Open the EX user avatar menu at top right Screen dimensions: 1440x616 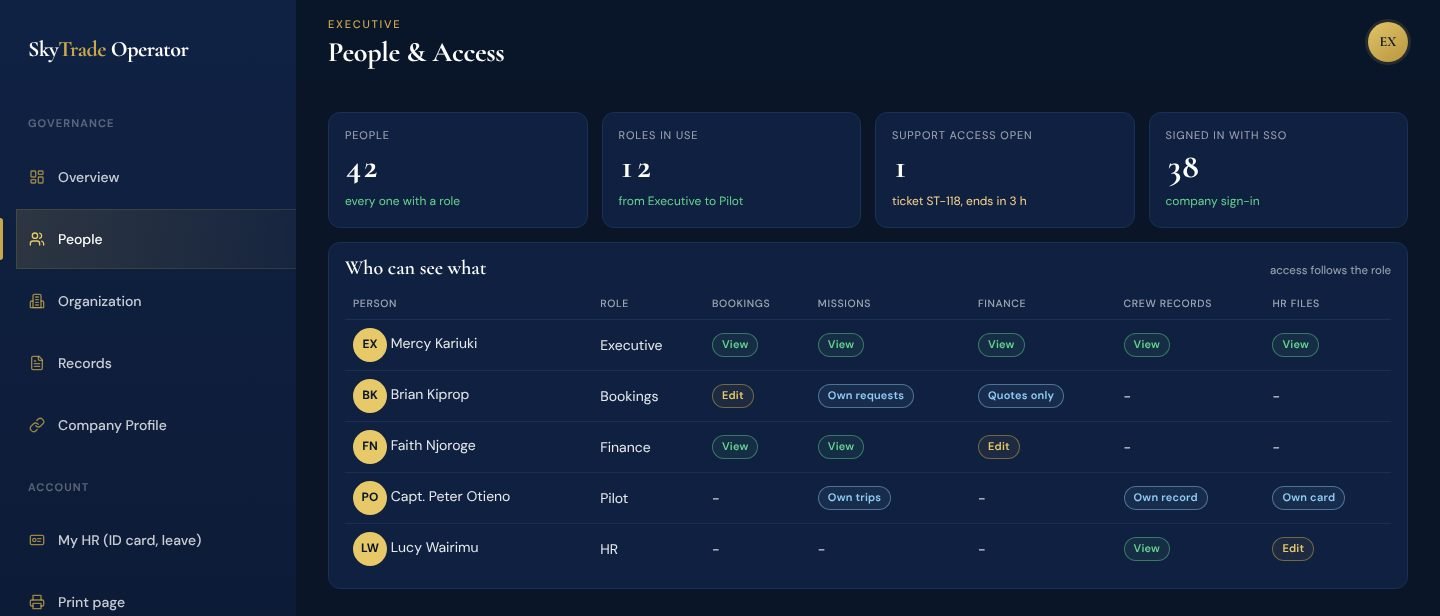1387,42
